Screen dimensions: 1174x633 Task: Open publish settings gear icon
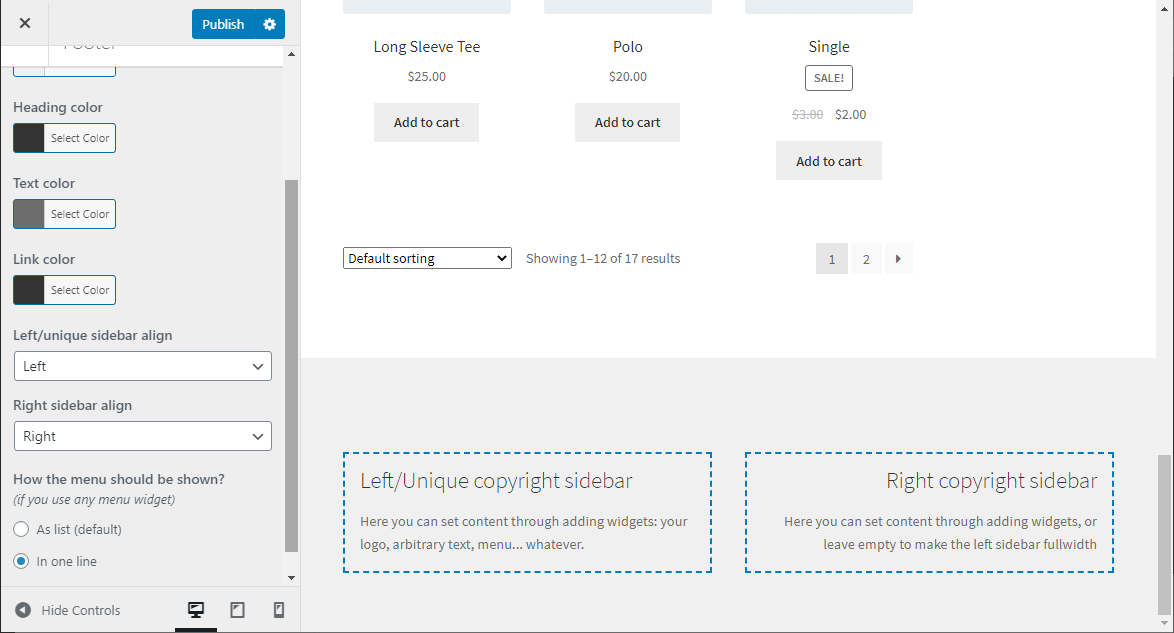pyautogui.click(x=269, y=24)
